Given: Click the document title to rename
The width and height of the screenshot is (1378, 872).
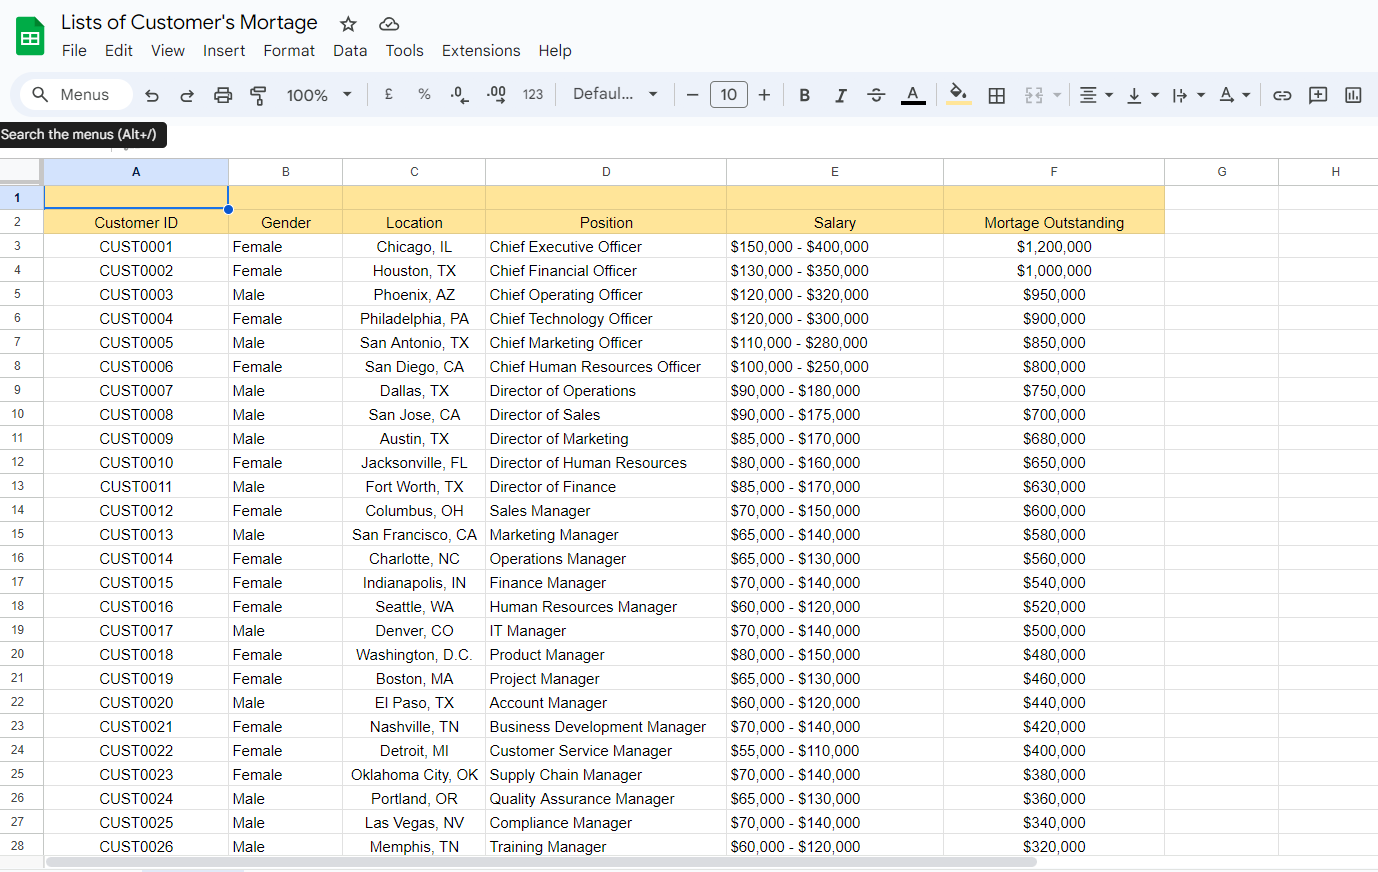Looking at the screenshot, I should (x=189, y=22).
